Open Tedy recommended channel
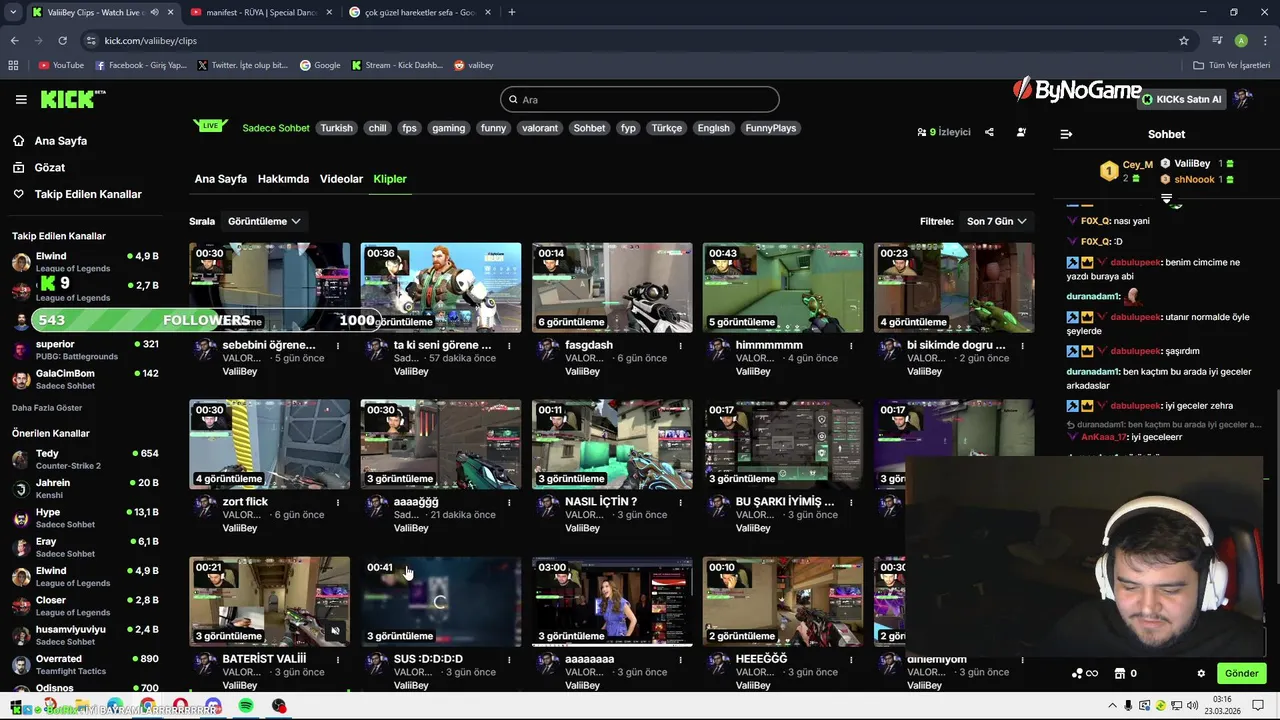This screenshot has width=1280, height=720. 85,459
